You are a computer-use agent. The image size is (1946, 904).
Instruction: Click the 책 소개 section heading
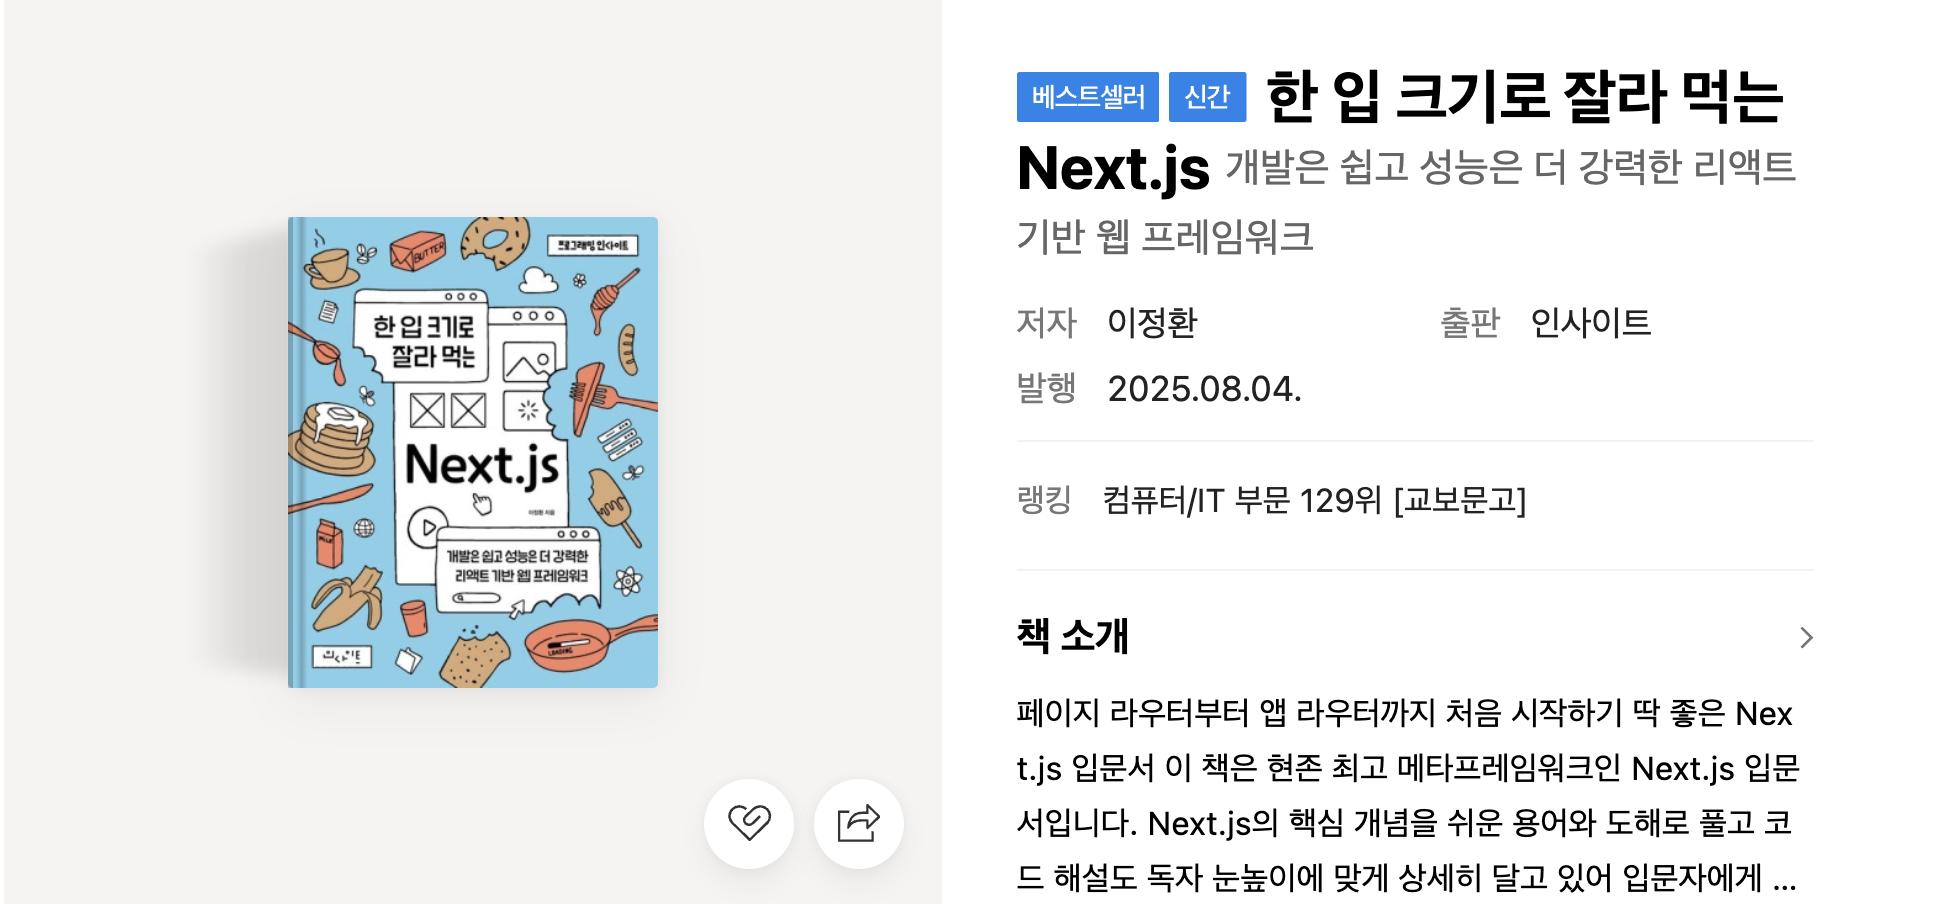tap(1072, 636)
